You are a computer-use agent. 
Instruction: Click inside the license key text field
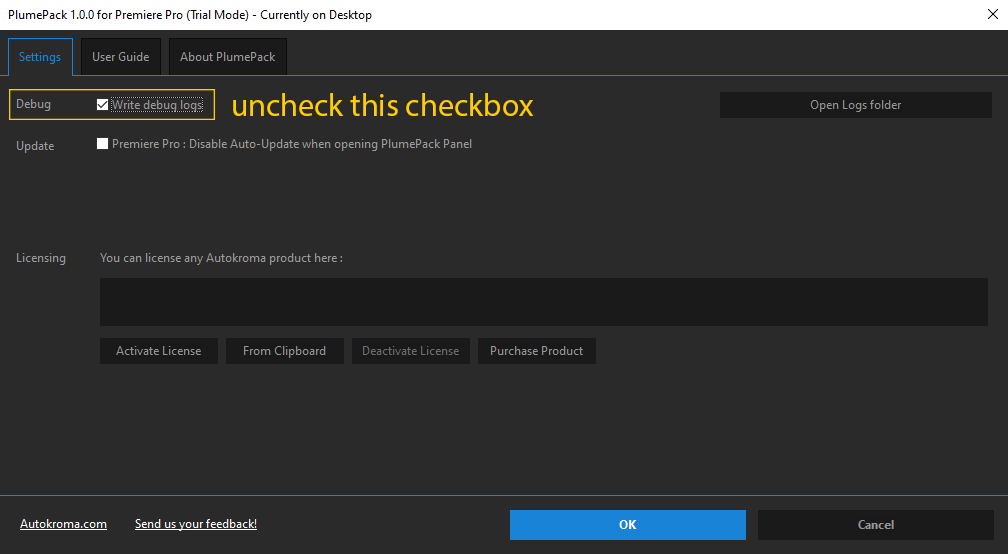[543, 302]
